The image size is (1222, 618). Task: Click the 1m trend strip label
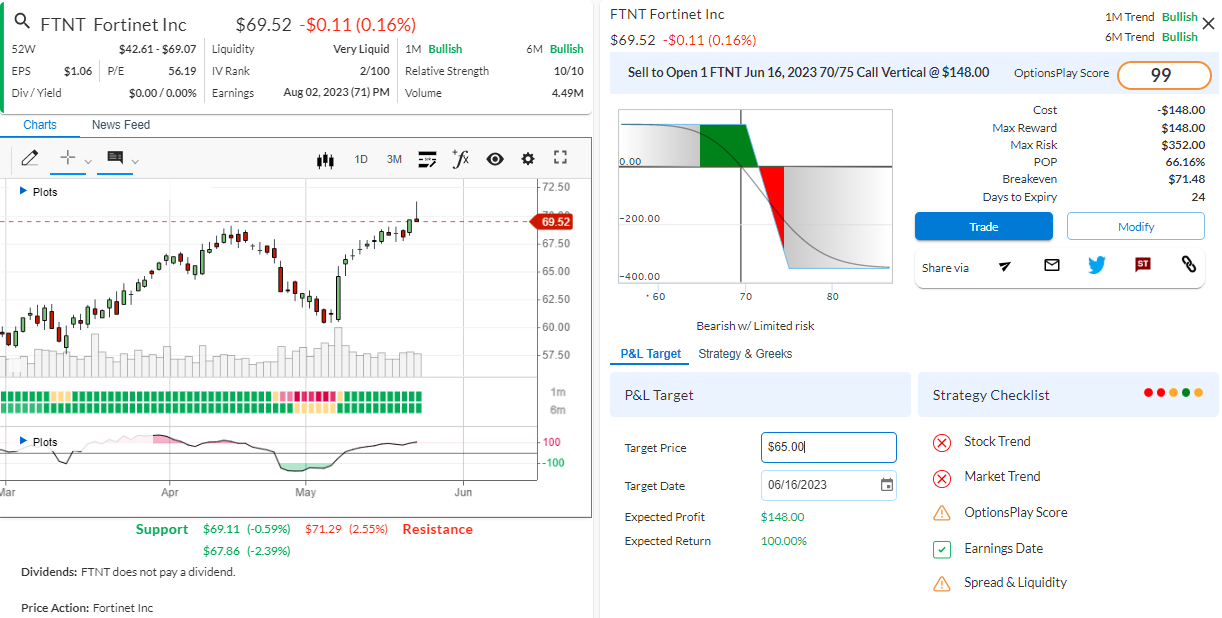point(557,392)
